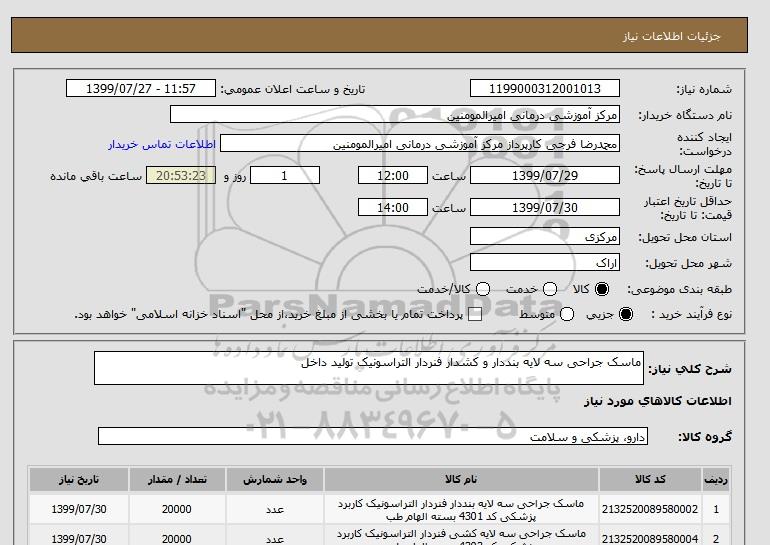Click the remaining time countdown 20:53:23
The height and width of the screenshot is (545, 770).
pos(181,175)
